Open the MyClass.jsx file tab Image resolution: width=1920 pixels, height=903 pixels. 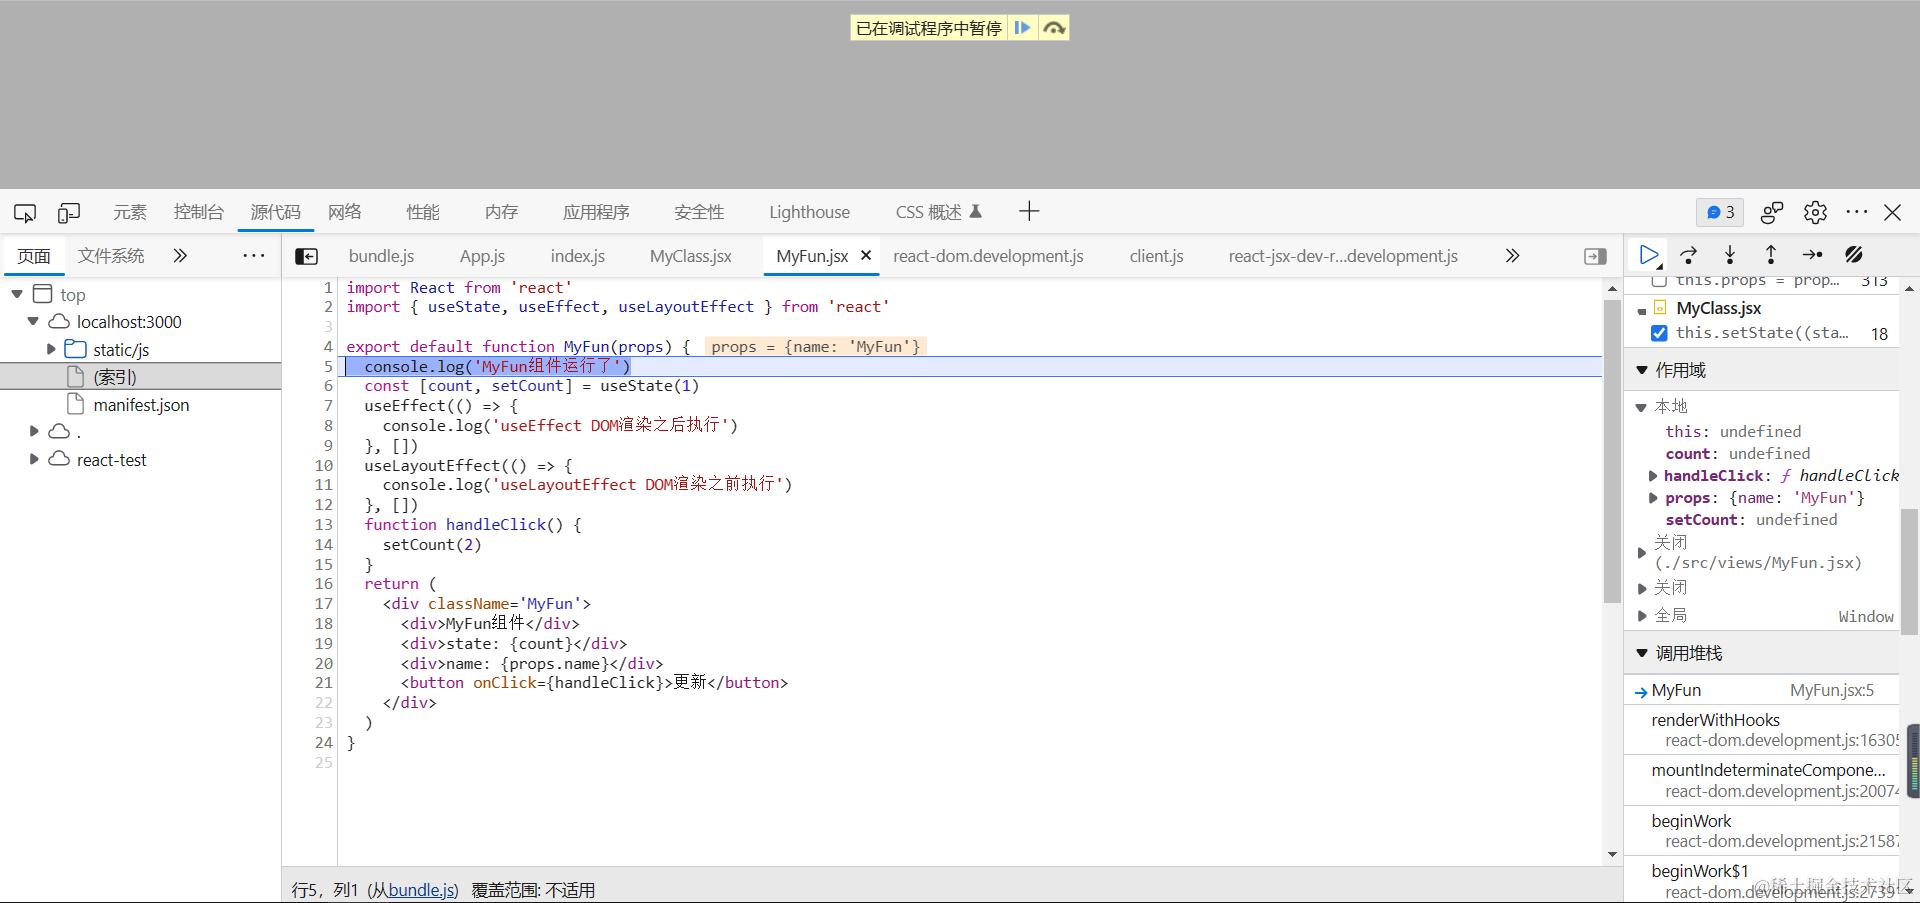click(689, 255)
